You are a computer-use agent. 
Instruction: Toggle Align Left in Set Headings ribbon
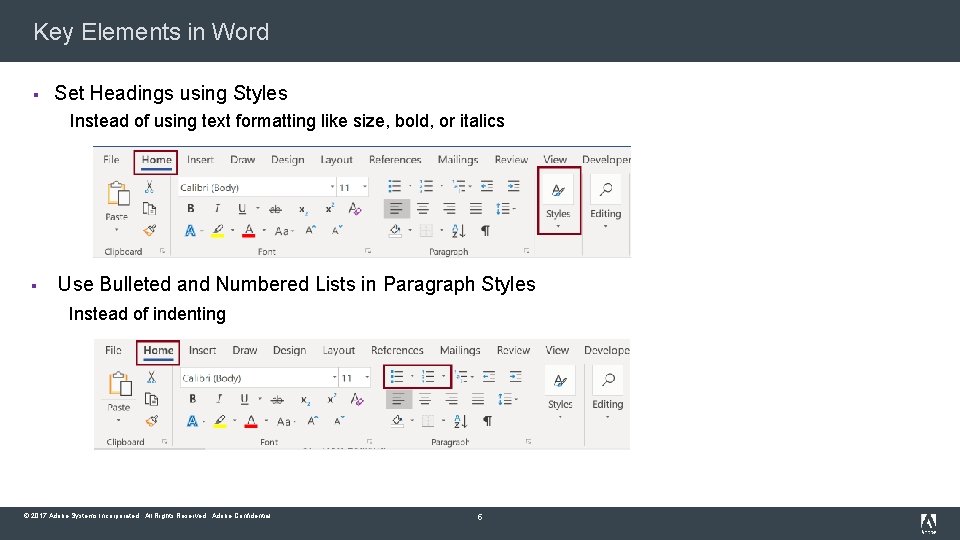coord(396,209)
